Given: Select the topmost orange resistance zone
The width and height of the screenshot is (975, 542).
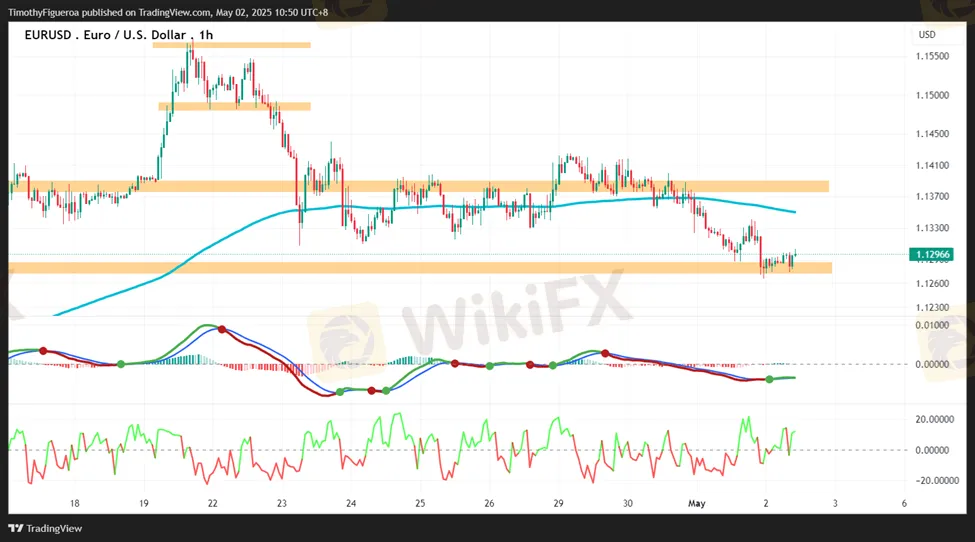Looking at the screenshot, I should (x=233, y=45).
